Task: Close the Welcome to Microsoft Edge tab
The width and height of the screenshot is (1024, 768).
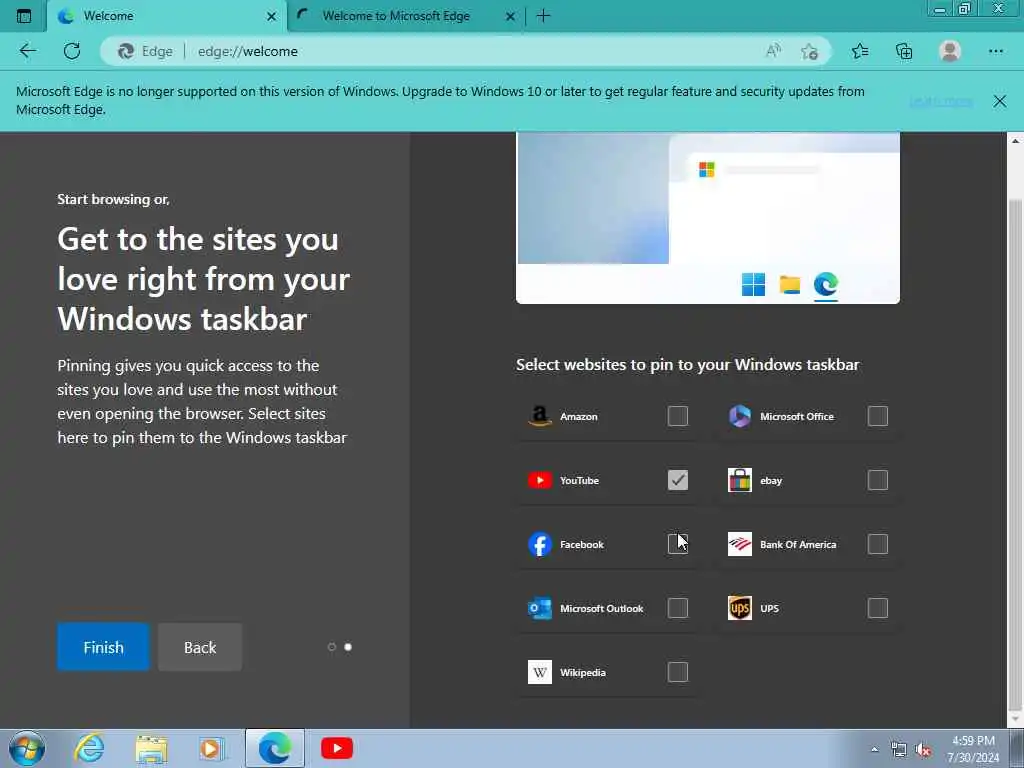Action: [511, 16]
